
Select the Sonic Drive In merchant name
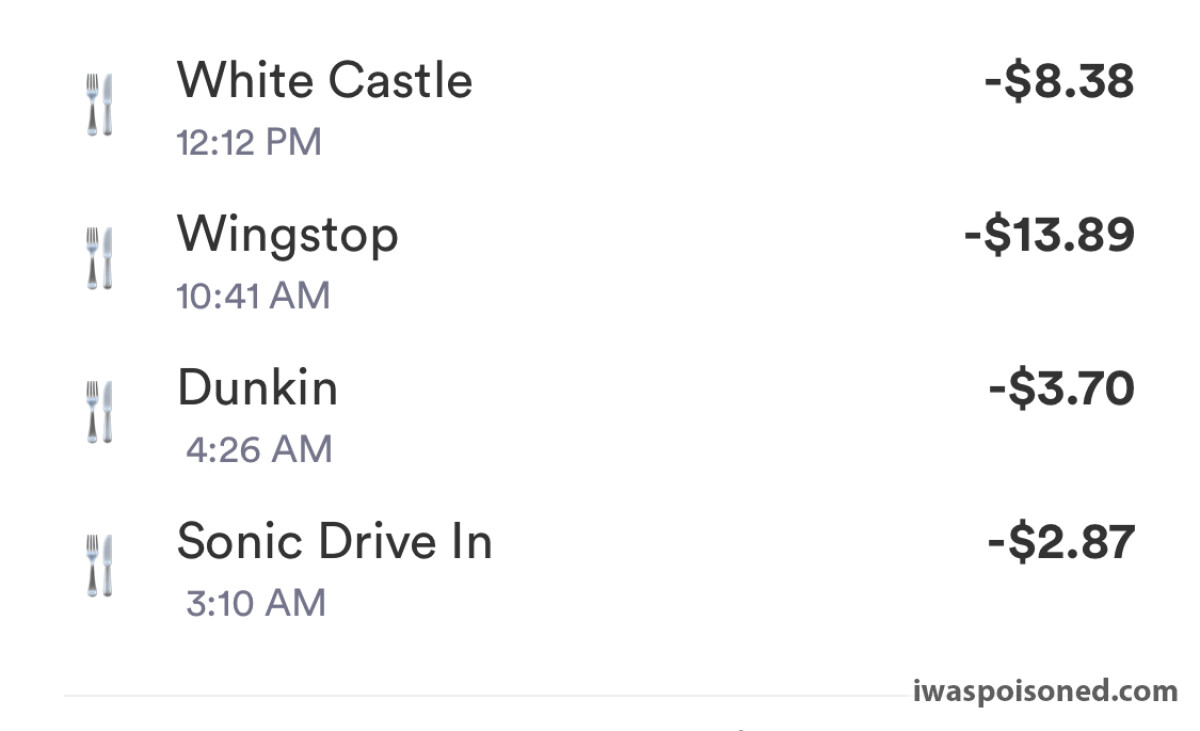pyautogui.click(x=335, y=541)
